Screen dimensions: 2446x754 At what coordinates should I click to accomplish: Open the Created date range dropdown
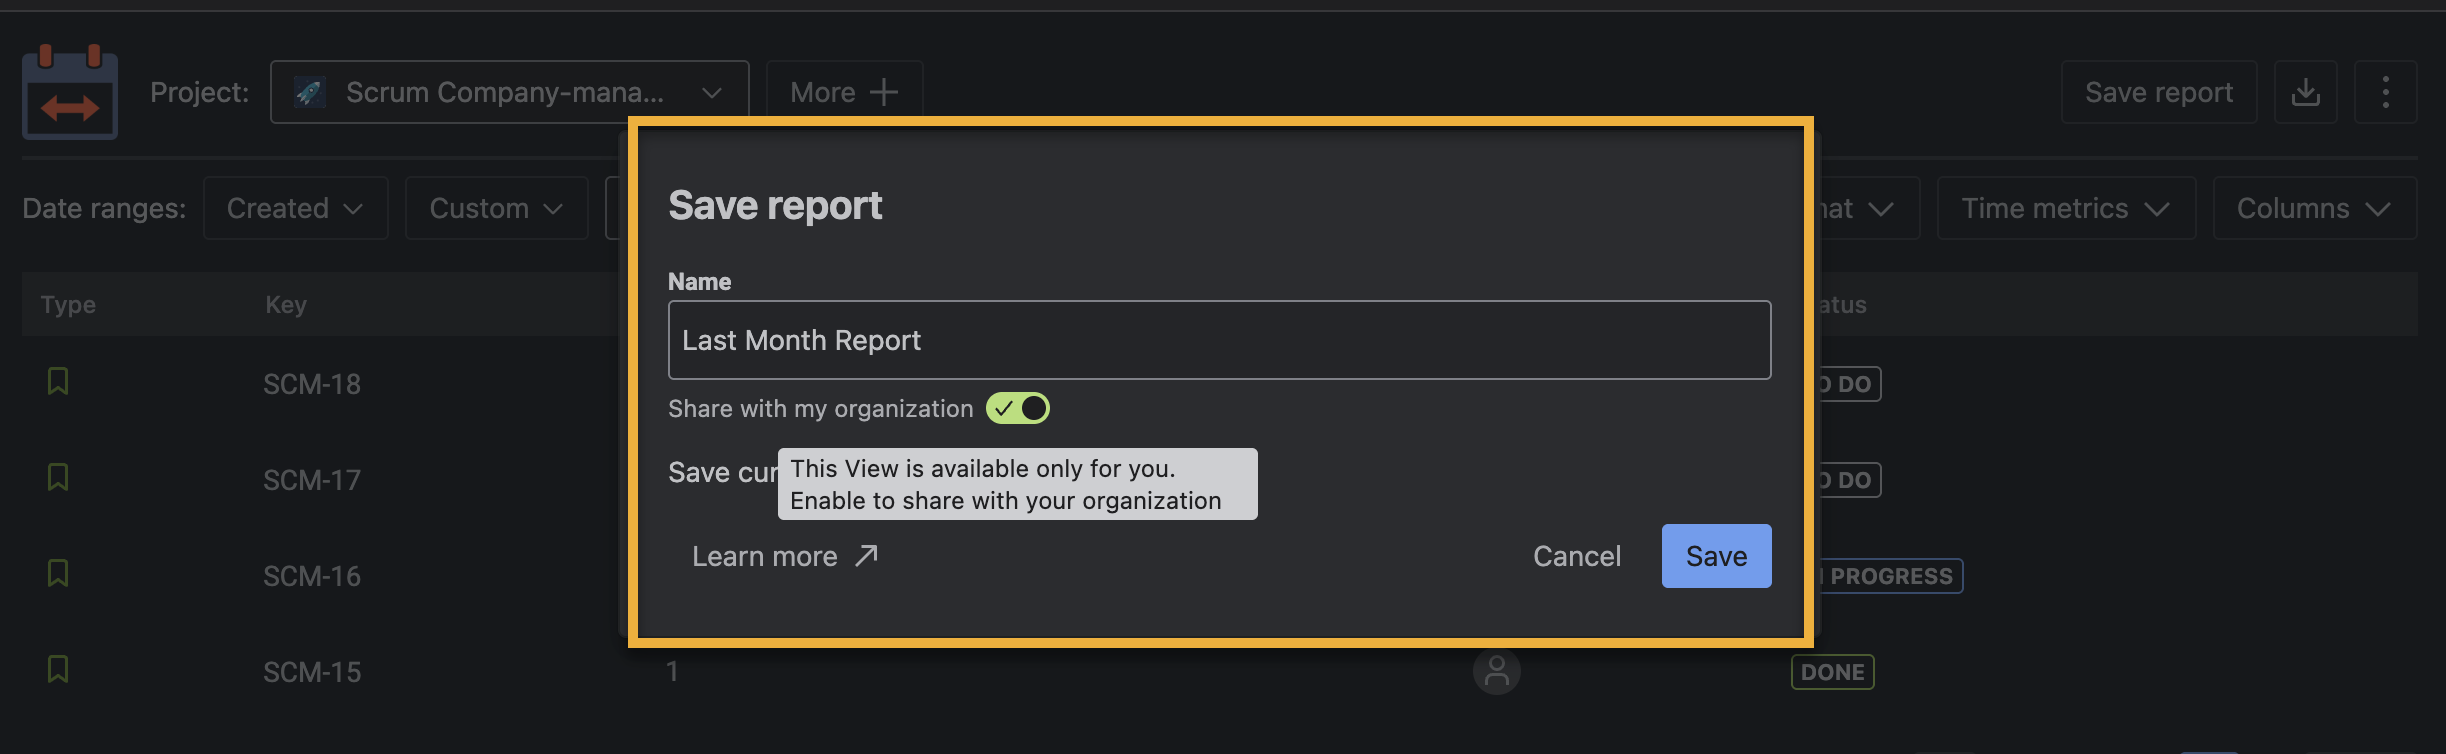[295, 208]
